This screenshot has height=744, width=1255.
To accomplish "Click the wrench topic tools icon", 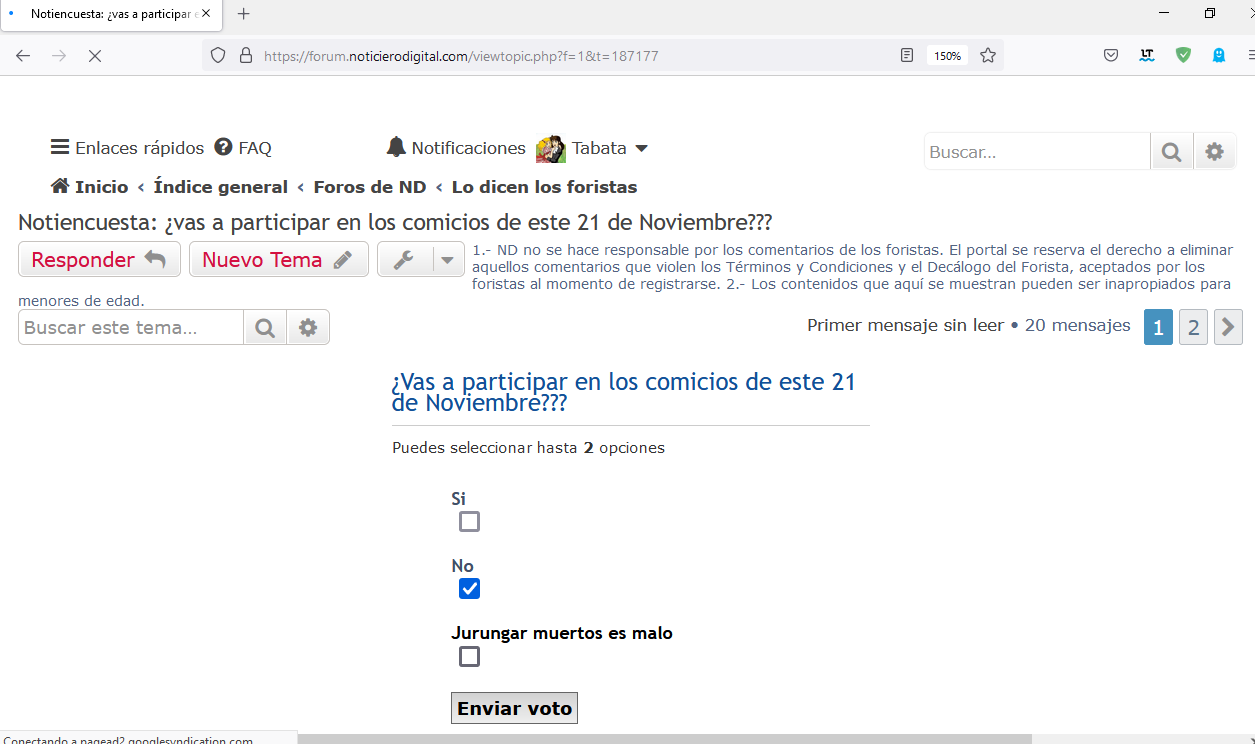I will [x=404, y=260].
